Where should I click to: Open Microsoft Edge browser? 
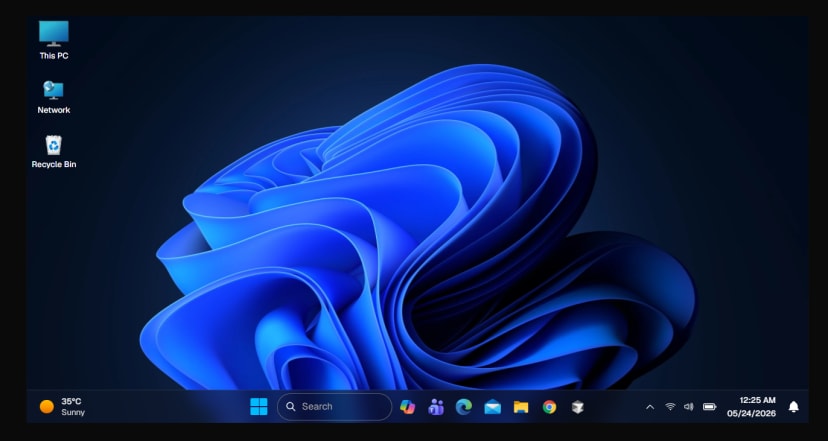point(464,407)
